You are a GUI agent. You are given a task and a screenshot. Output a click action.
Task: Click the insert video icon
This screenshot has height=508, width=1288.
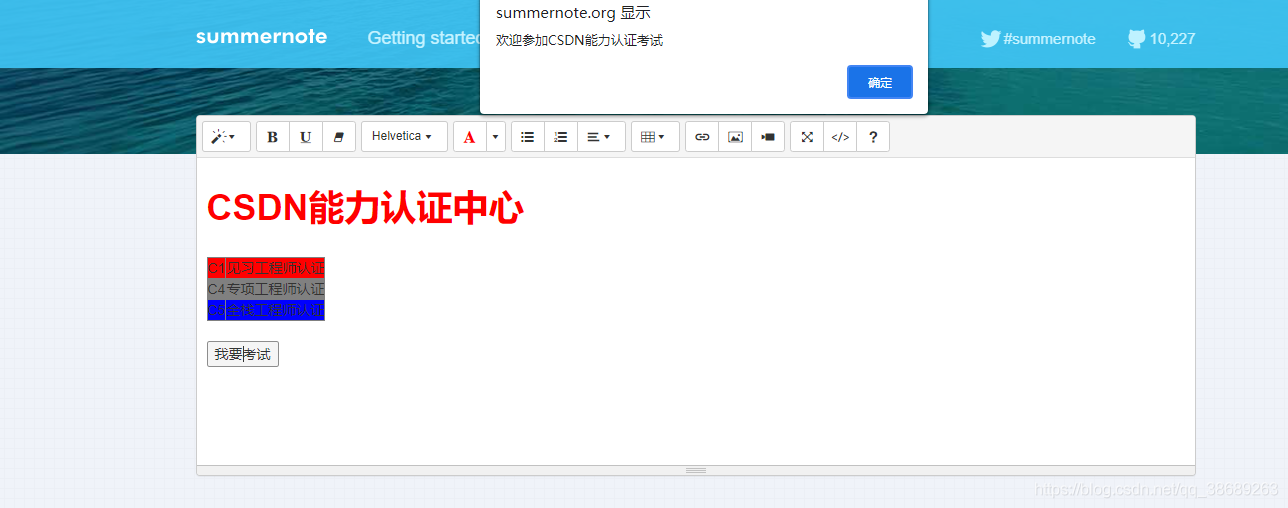(768, 137)
